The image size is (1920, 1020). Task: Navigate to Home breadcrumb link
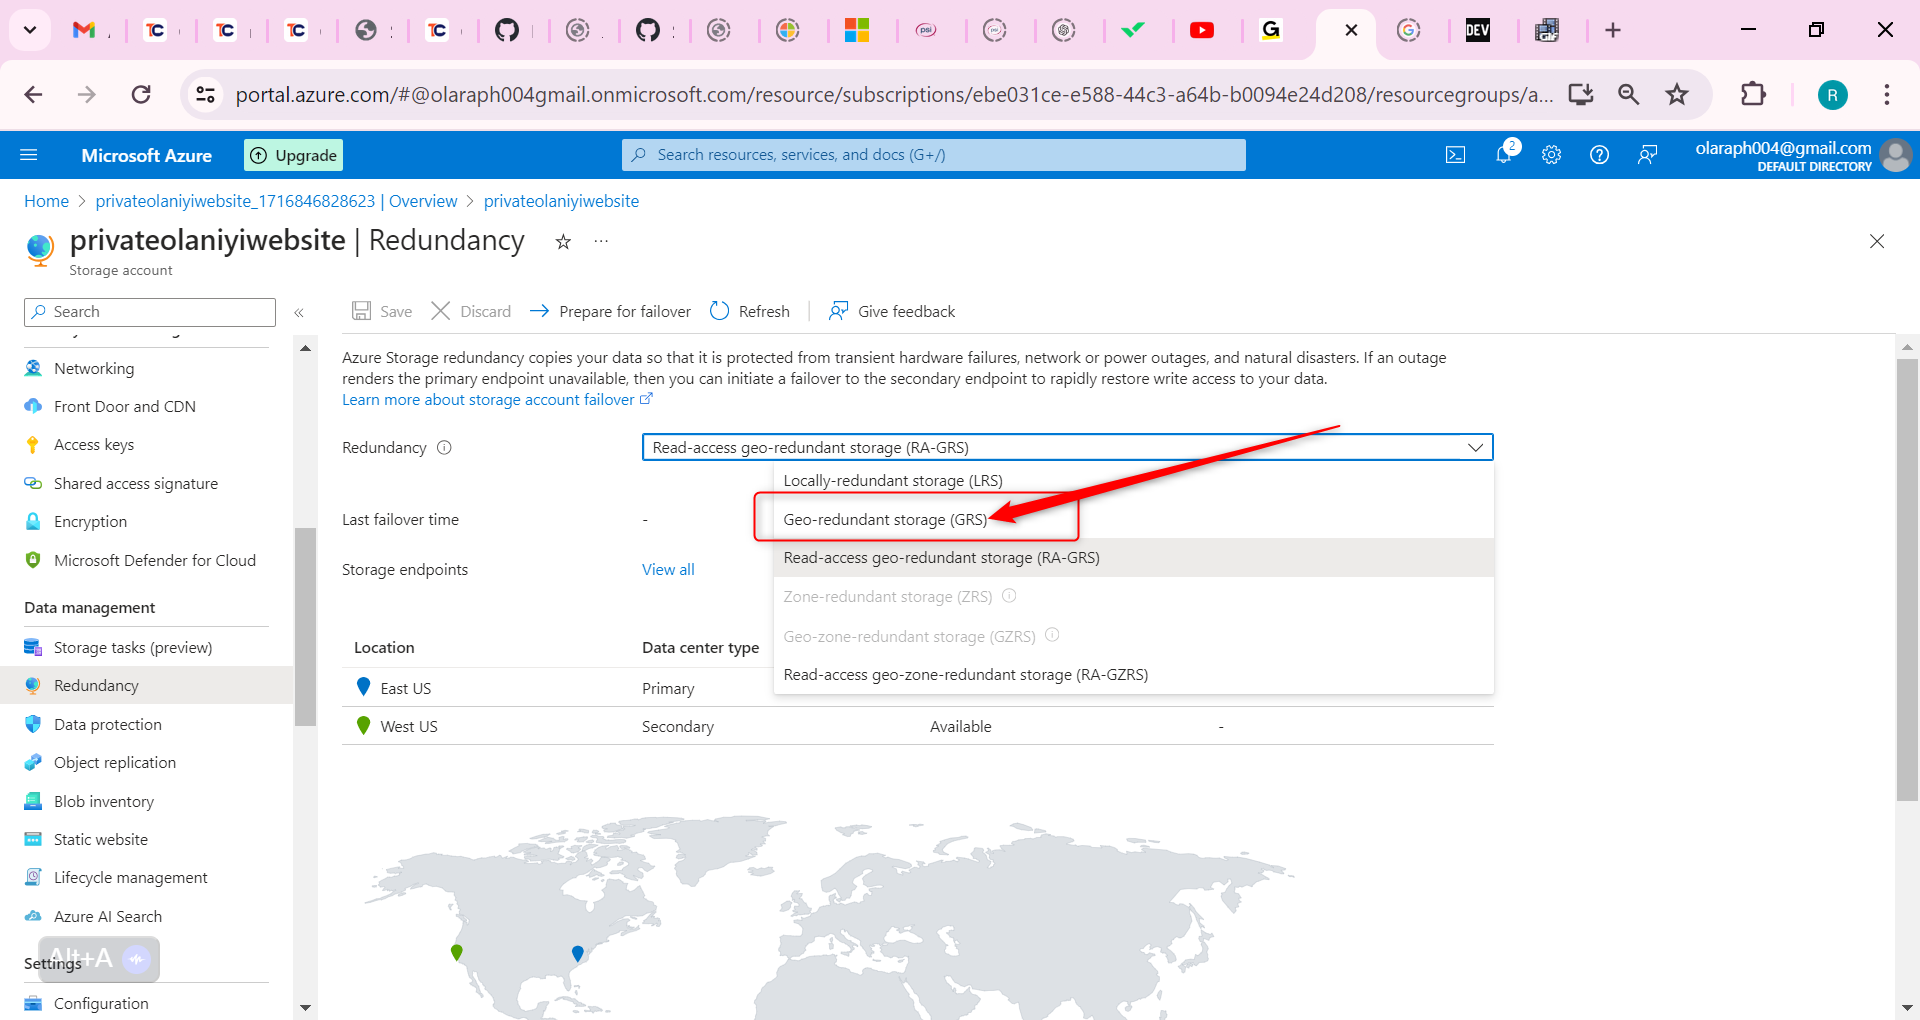[x=46, y=200]
